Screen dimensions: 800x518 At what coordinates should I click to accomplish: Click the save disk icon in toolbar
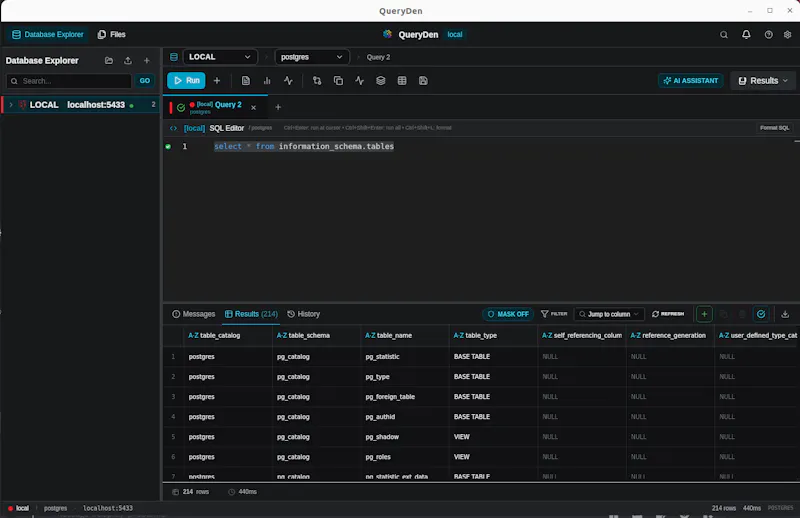coord(423,81)
